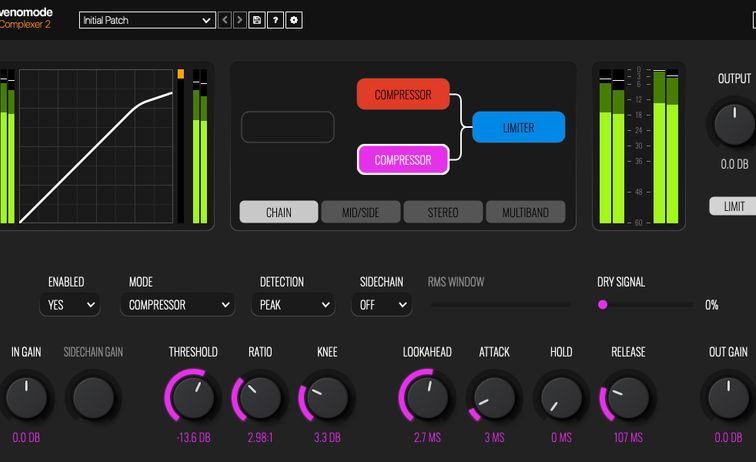Open the Enabled YES dropdown

pos(70,305)
